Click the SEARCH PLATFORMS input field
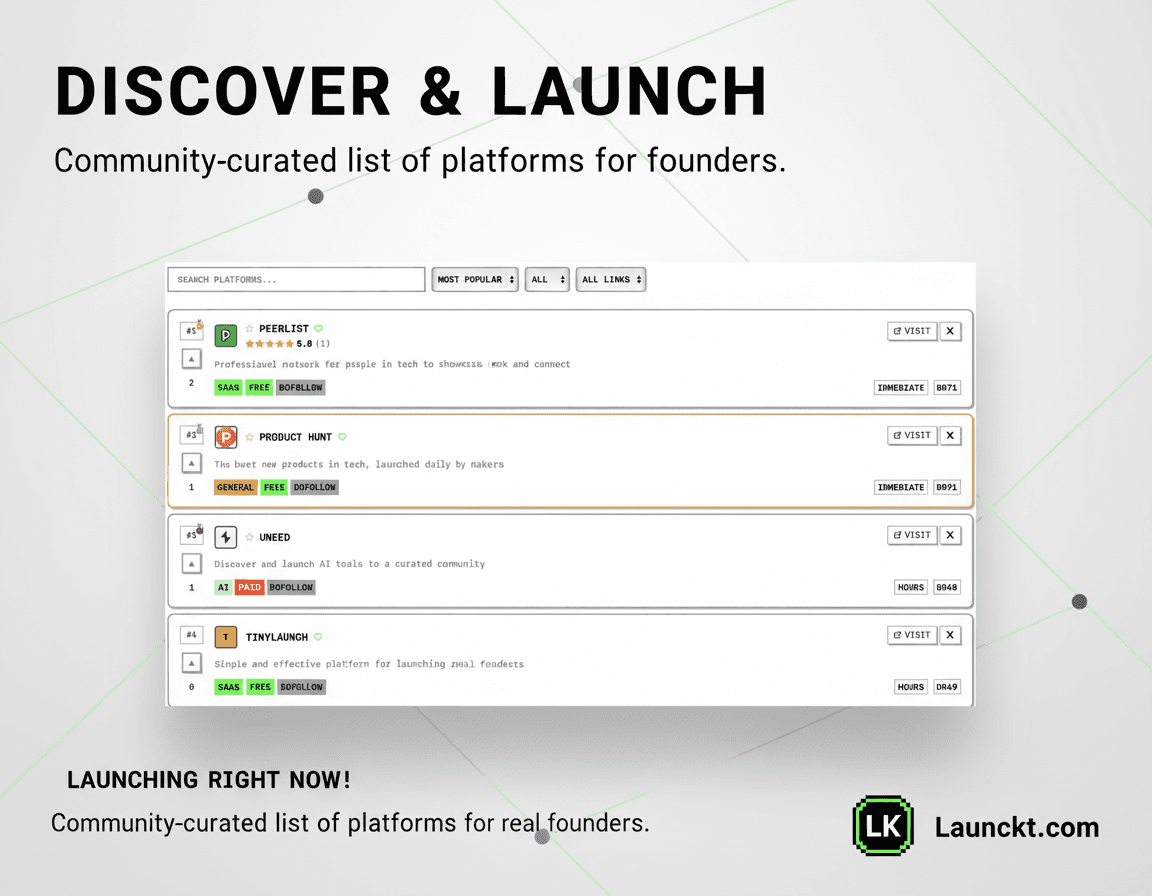Screen dimensions: 1152x896 296,279
